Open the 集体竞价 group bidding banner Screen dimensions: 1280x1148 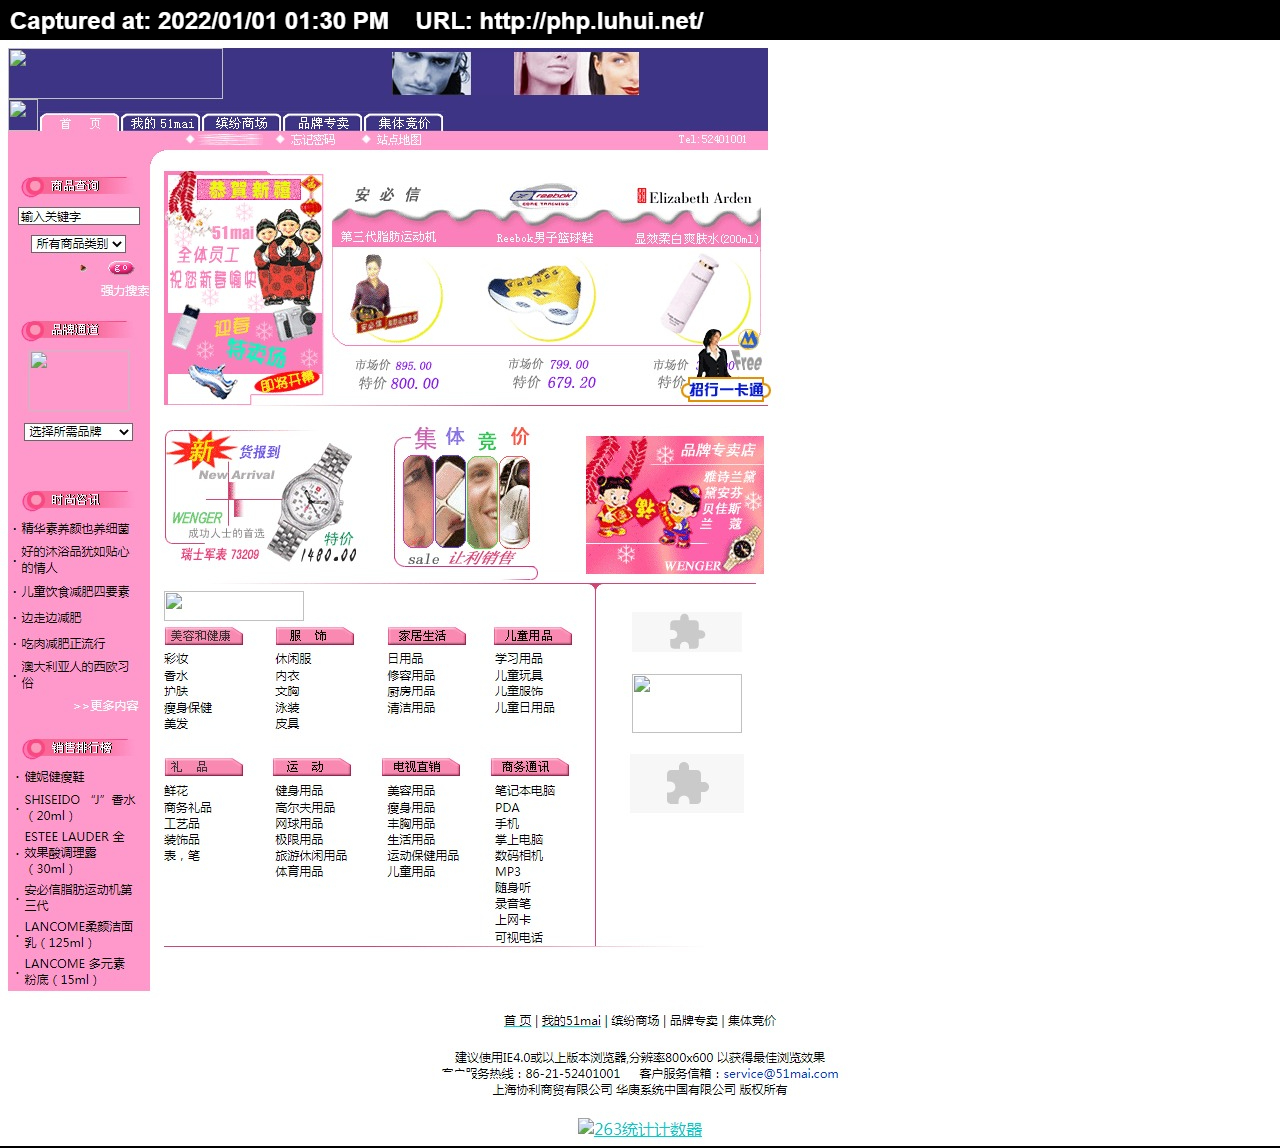pos(466,502)
